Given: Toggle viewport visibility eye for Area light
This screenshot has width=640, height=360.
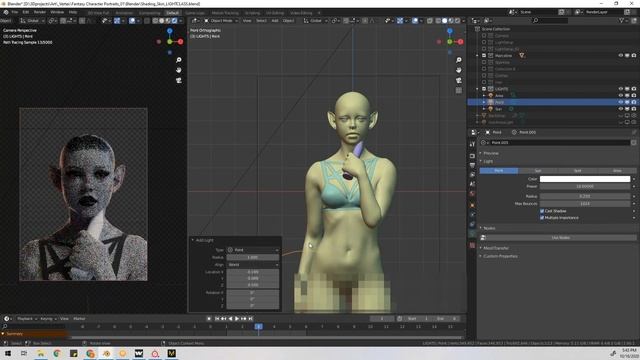Looking at the screenshot, I should tap(621, 96).
